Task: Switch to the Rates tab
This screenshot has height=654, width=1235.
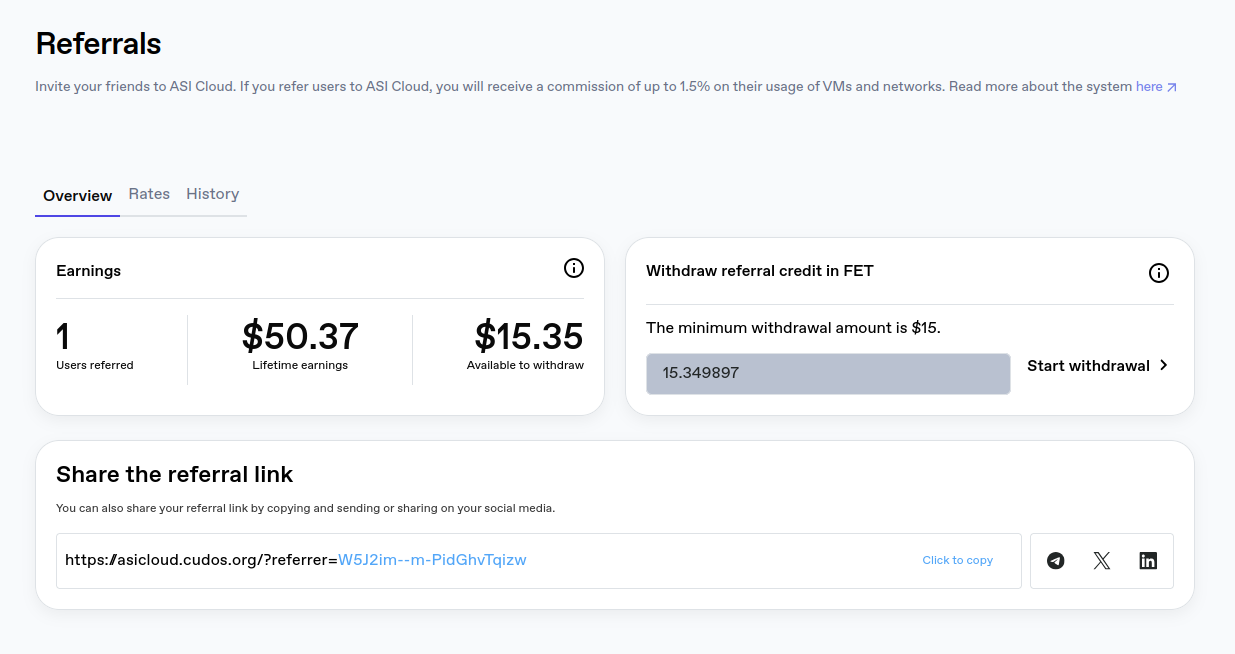Action: coord(148,194)
